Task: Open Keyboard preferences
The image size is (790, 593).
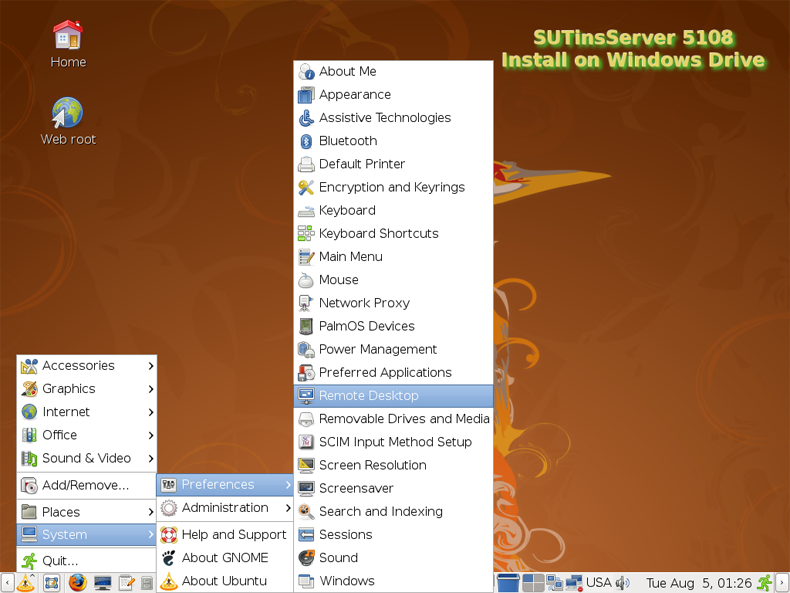Action: click(393, 211)
